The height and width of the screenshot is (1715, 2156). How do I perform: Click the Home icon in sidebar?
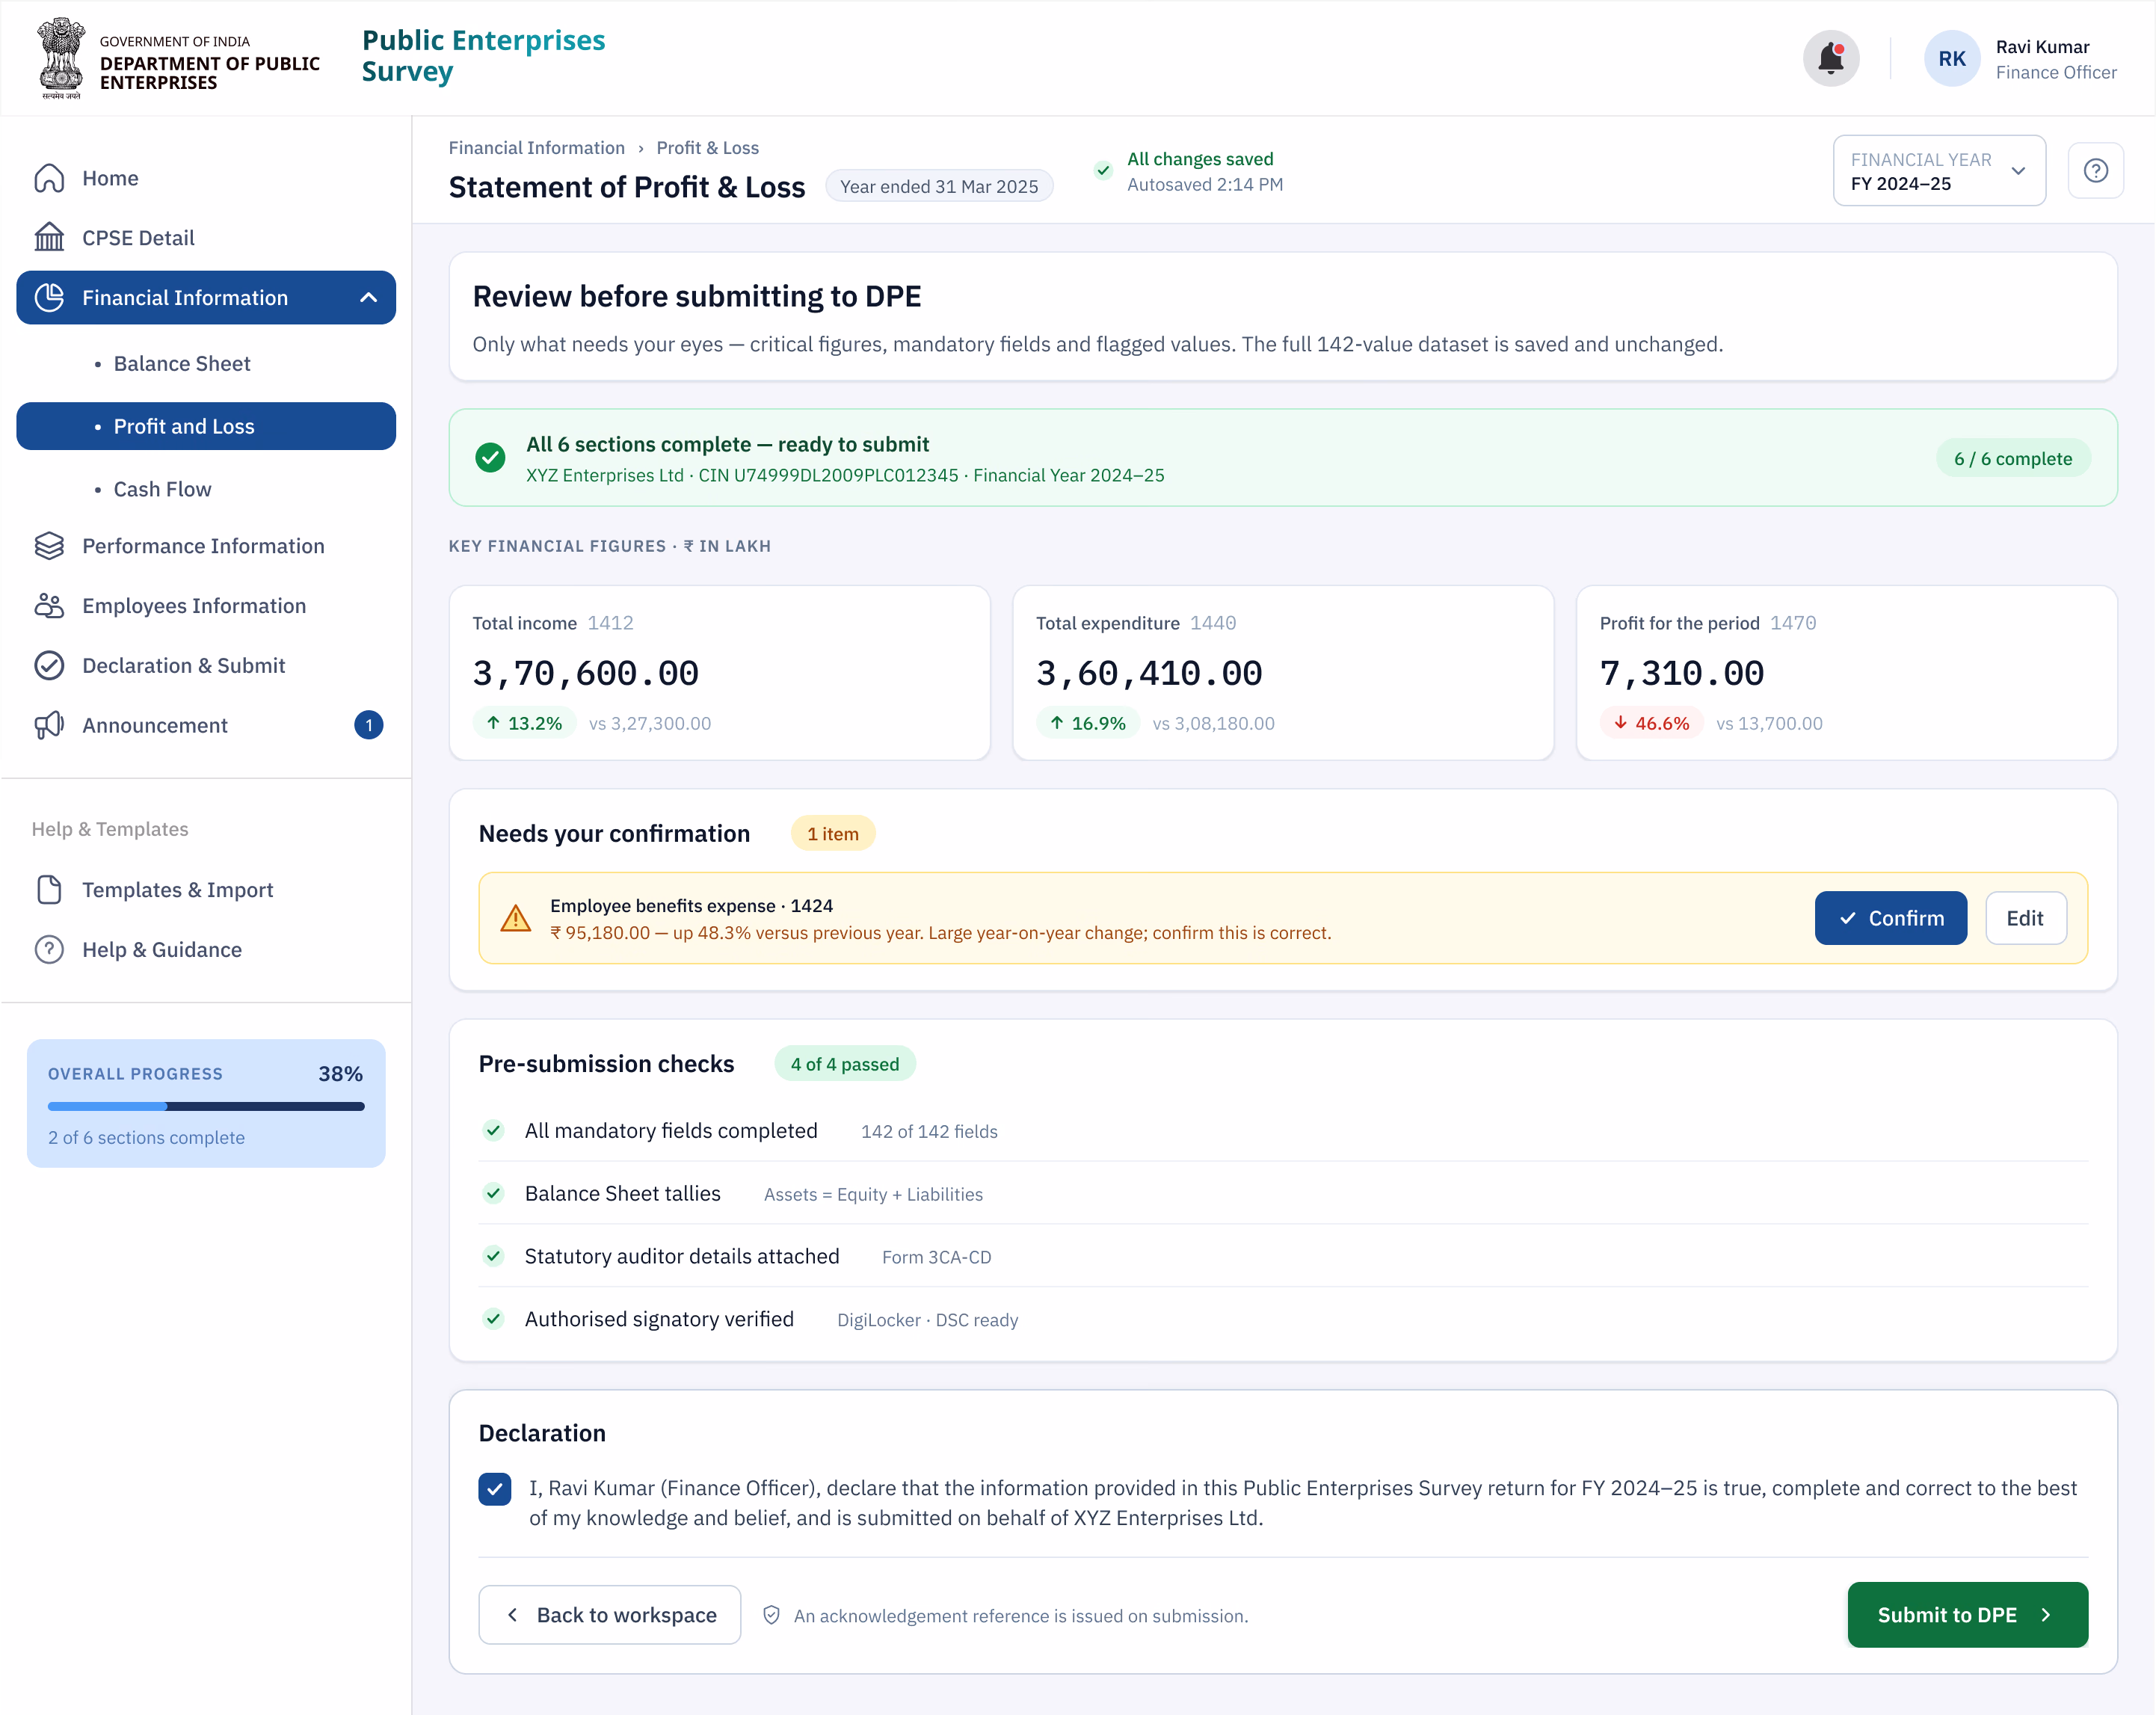pyautogui.click(x=49, y=178)
